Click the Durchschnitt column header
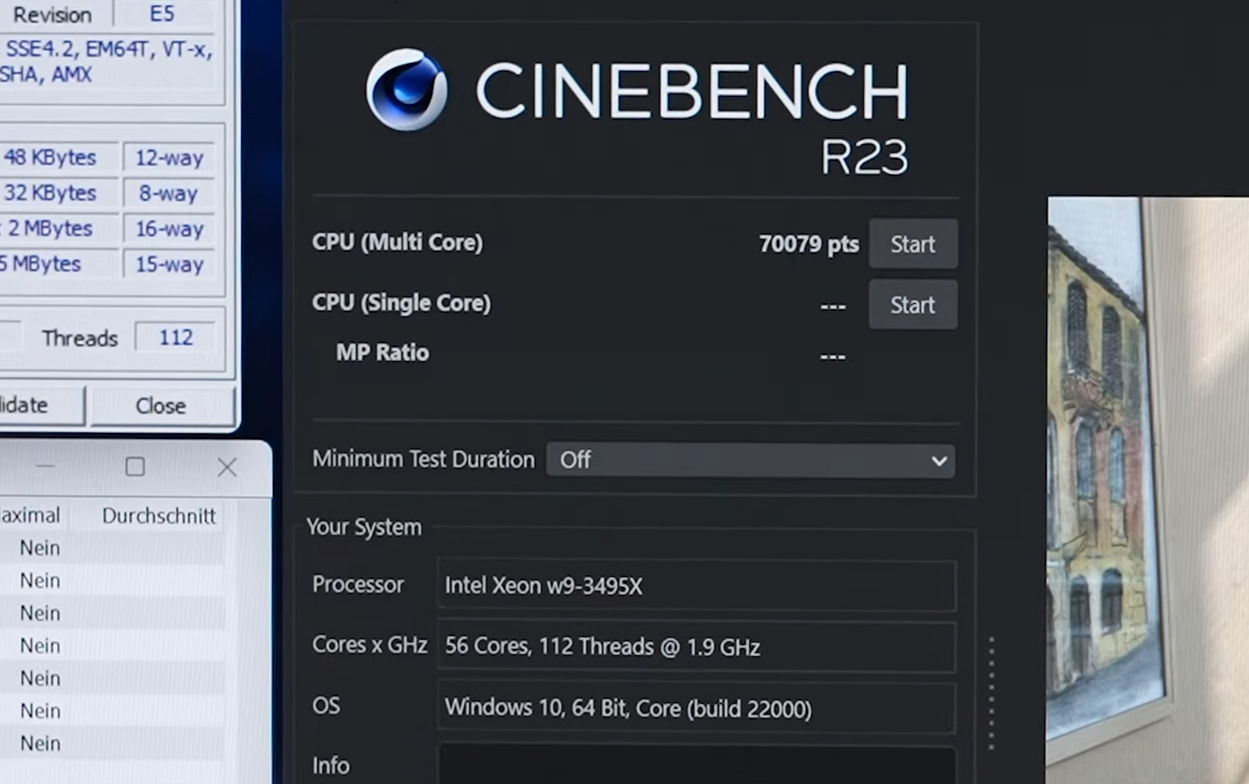Viewport: 1249px width, 784px height. (159, 516)
